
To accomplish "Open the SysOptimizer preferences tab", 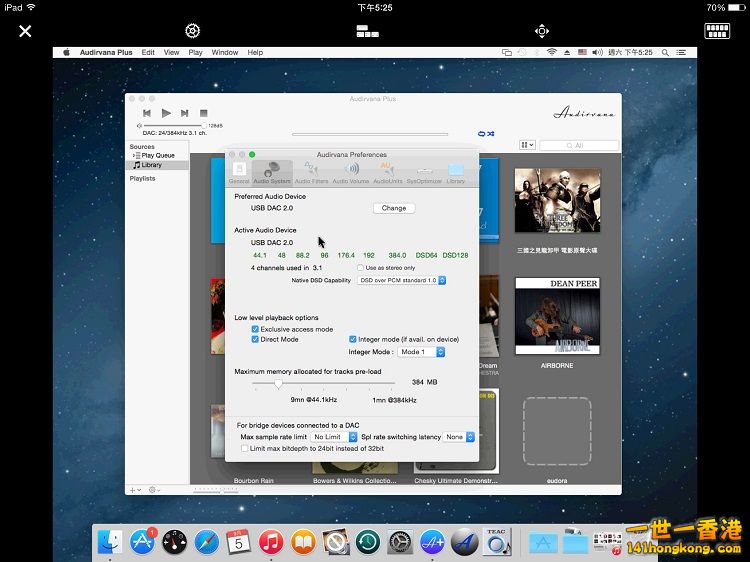I will point(424,172).
